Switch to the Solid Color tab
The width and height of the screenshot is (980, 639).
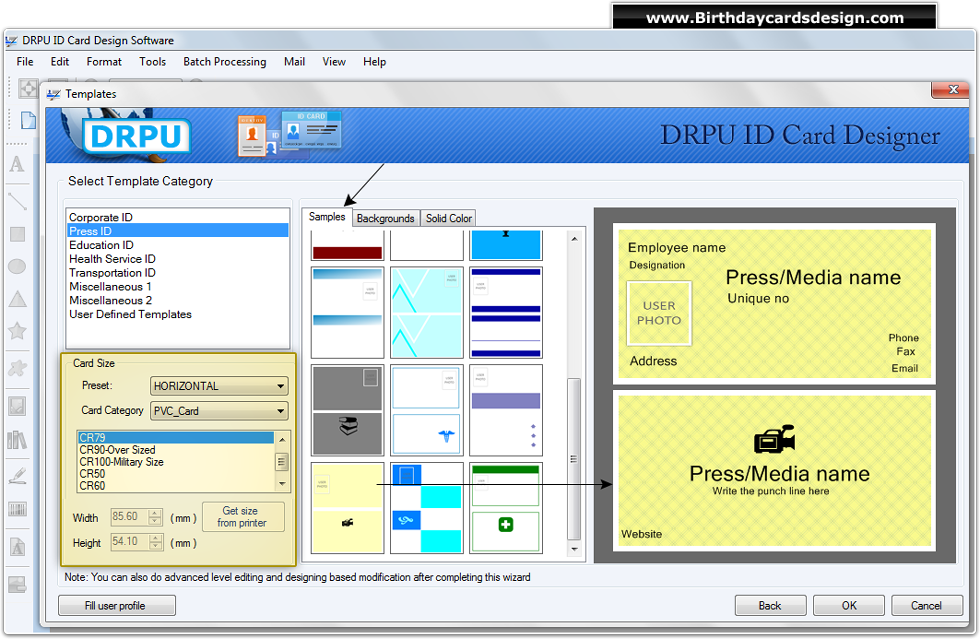pyautogui.click(x=449, y=218)
